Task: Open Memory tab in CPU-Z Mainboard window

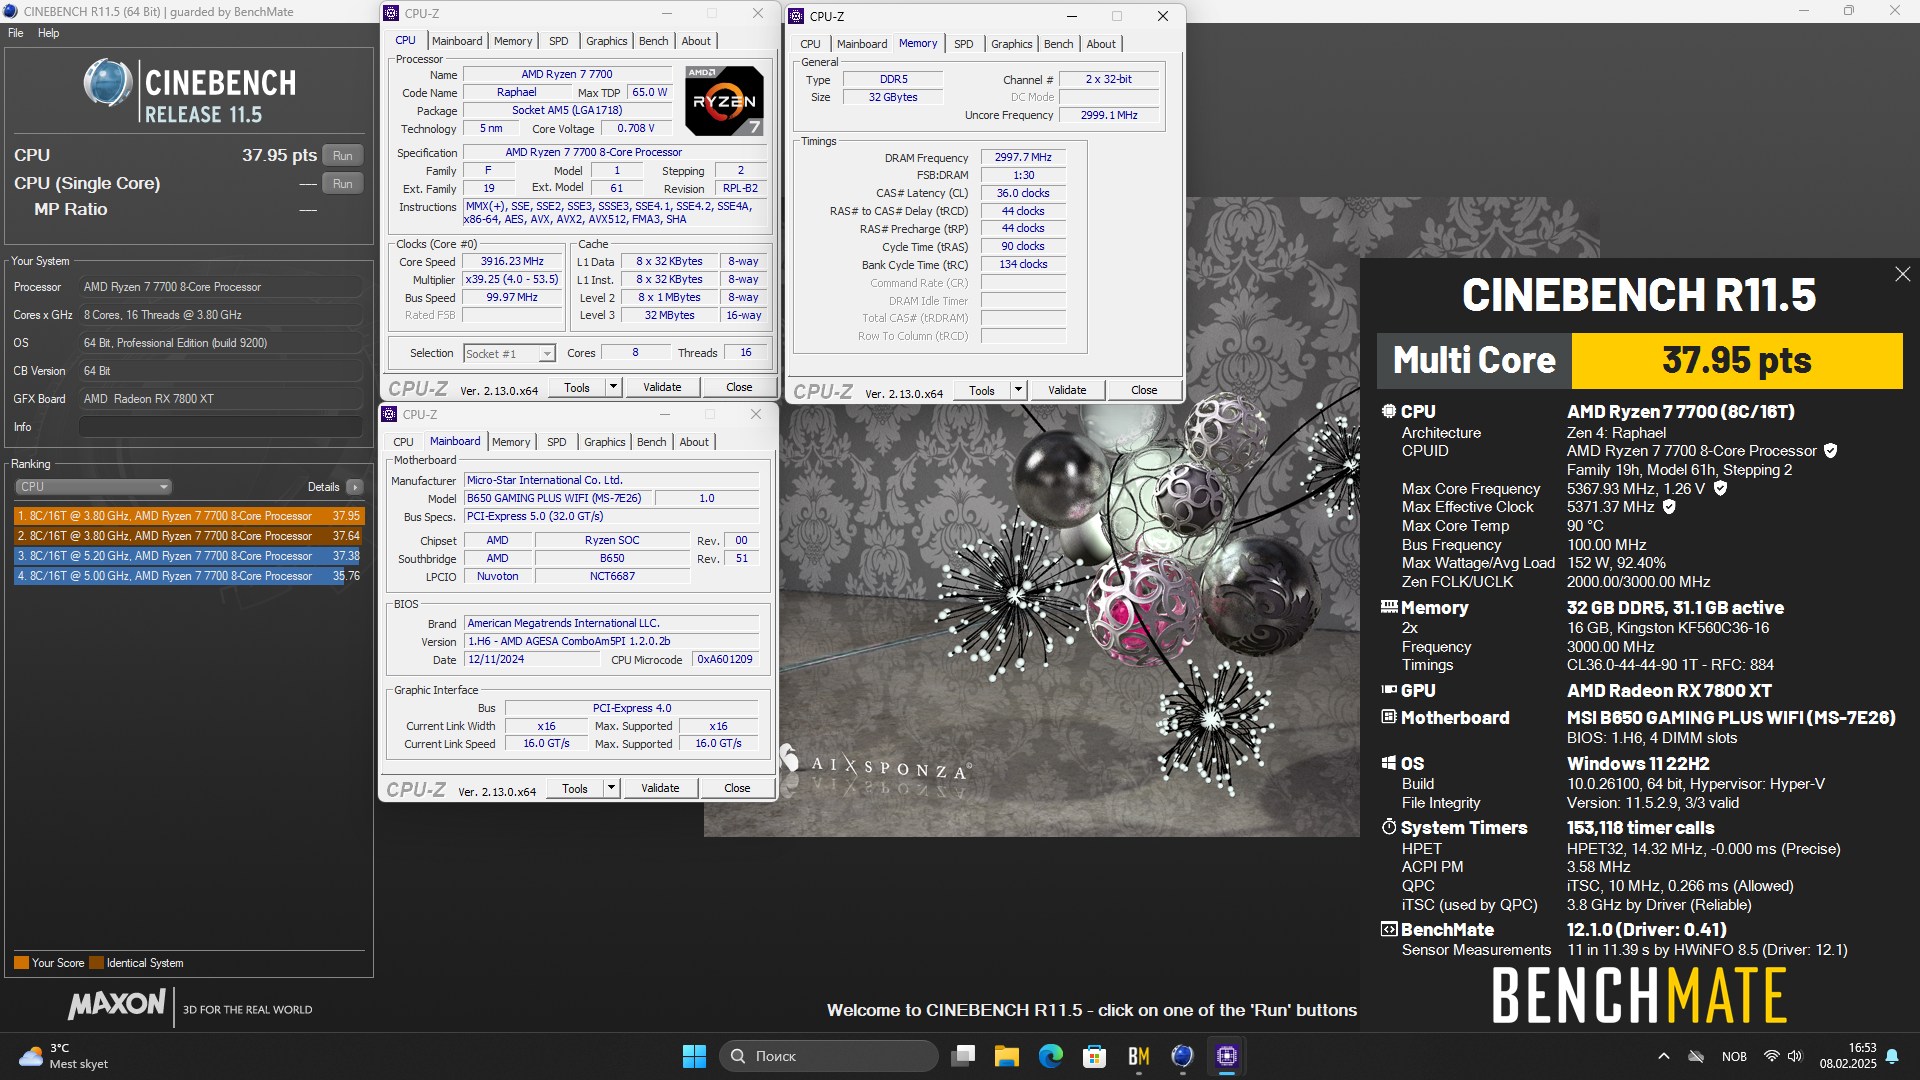Action: [511, 442]
